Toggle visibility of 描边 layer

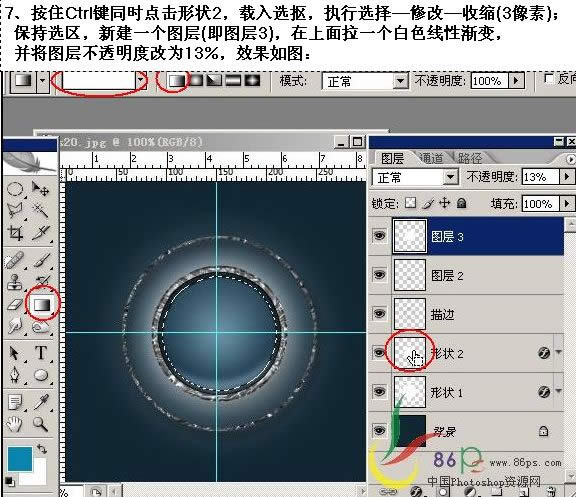point(379,313)
